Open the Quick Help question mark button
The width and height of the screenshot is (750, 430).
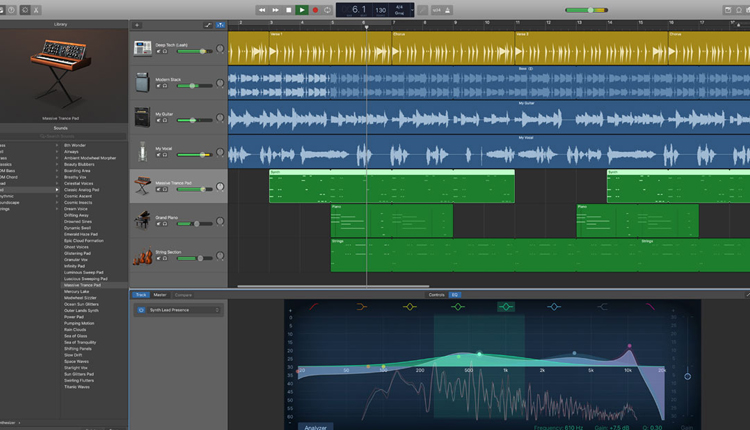(11, 10)
